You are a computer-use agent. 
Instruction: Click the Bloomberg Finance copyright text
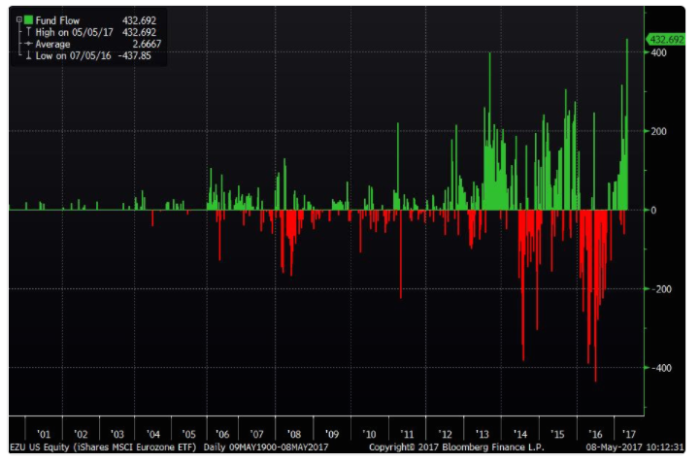456,447
